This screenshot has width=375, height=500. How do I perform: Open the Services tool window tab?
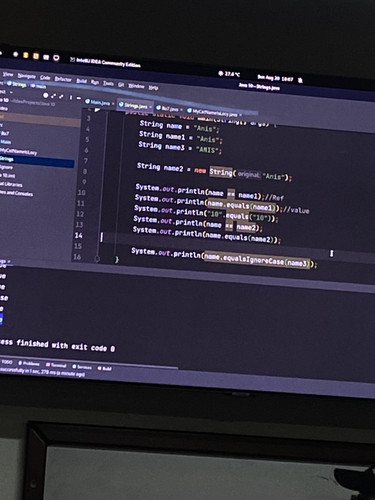[x=82, y=367]
